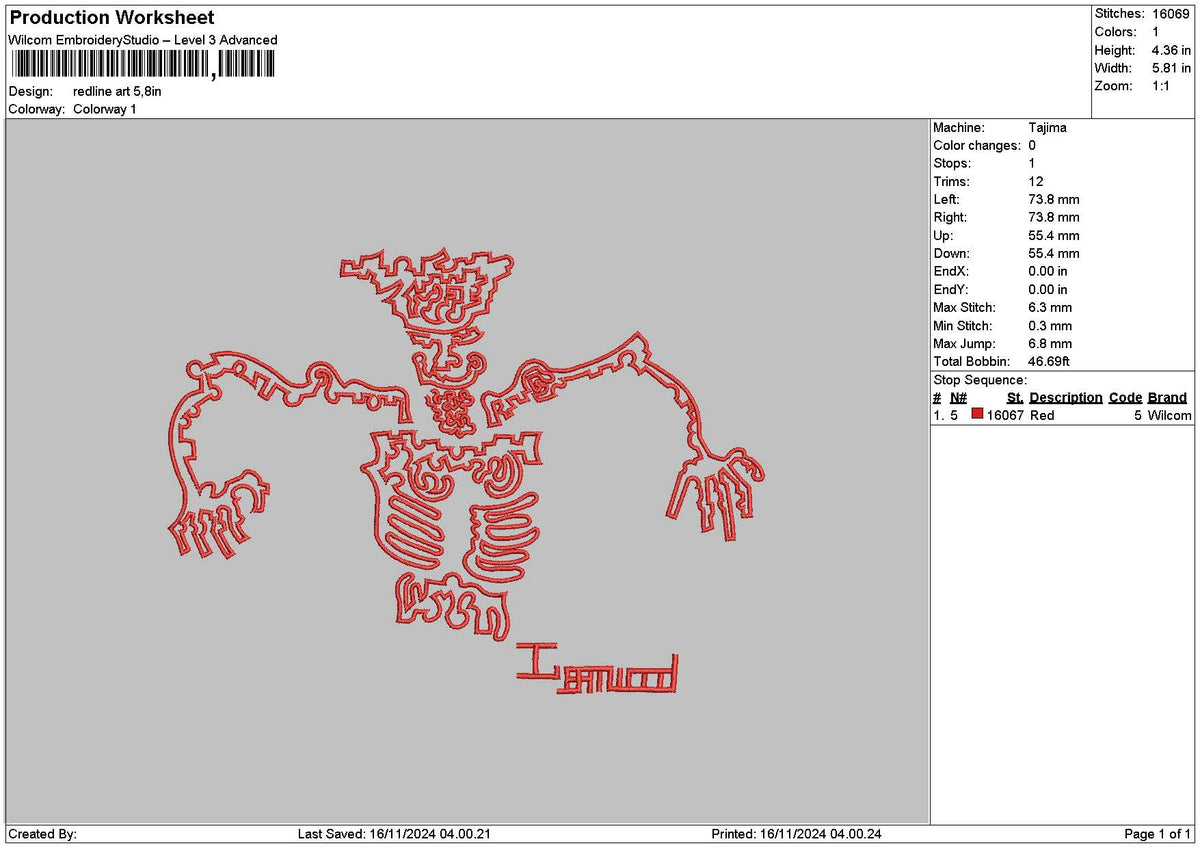Click the Brand column header
Viewport: 1200px width, 848px height.
[1167, 398]
